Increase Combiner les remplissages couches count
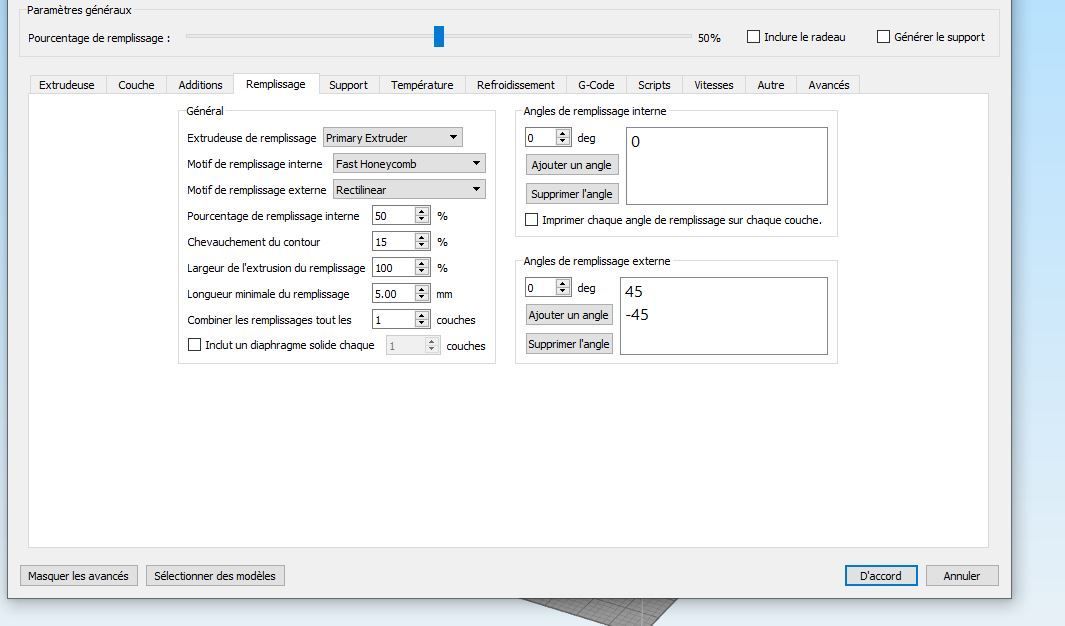The width and height of the screenshot is (1065, 626). (422, 316)
